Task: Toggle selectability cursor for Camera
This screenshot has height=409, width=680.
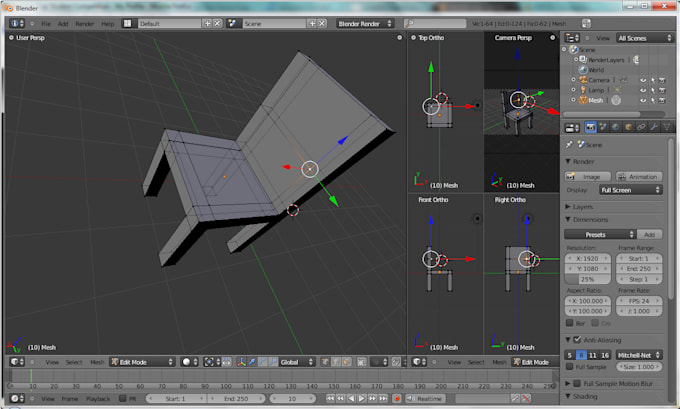Action: (x=653, y=80)
